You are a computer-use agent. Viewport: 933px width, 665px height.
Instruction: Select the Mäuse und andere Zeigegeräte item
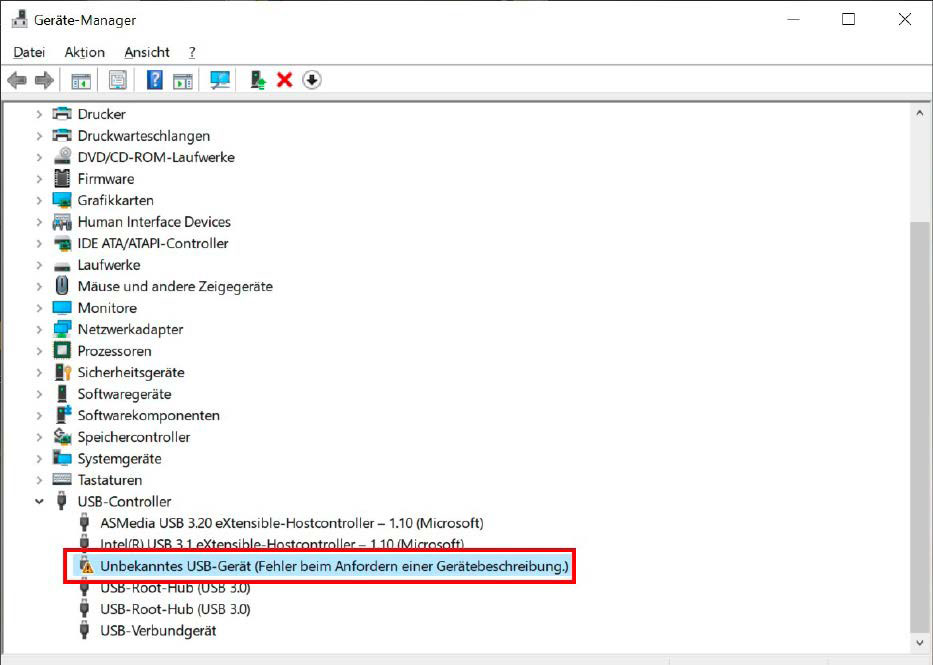pyautogui.click(x=174, y=286)
